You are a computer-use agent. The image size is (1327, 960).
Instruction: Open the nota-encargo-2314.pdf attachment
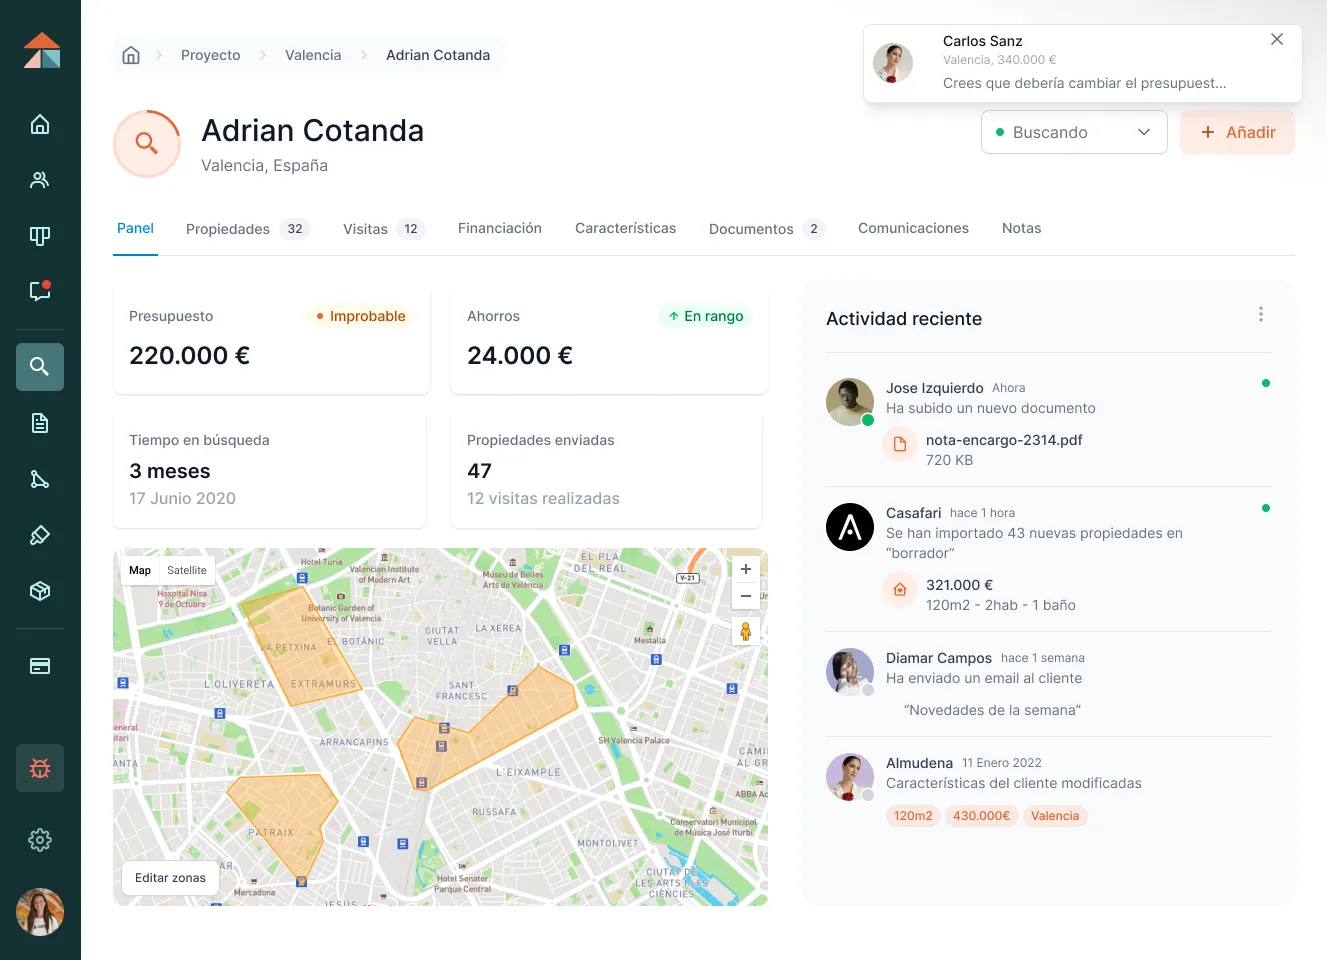click(1003, 440)
